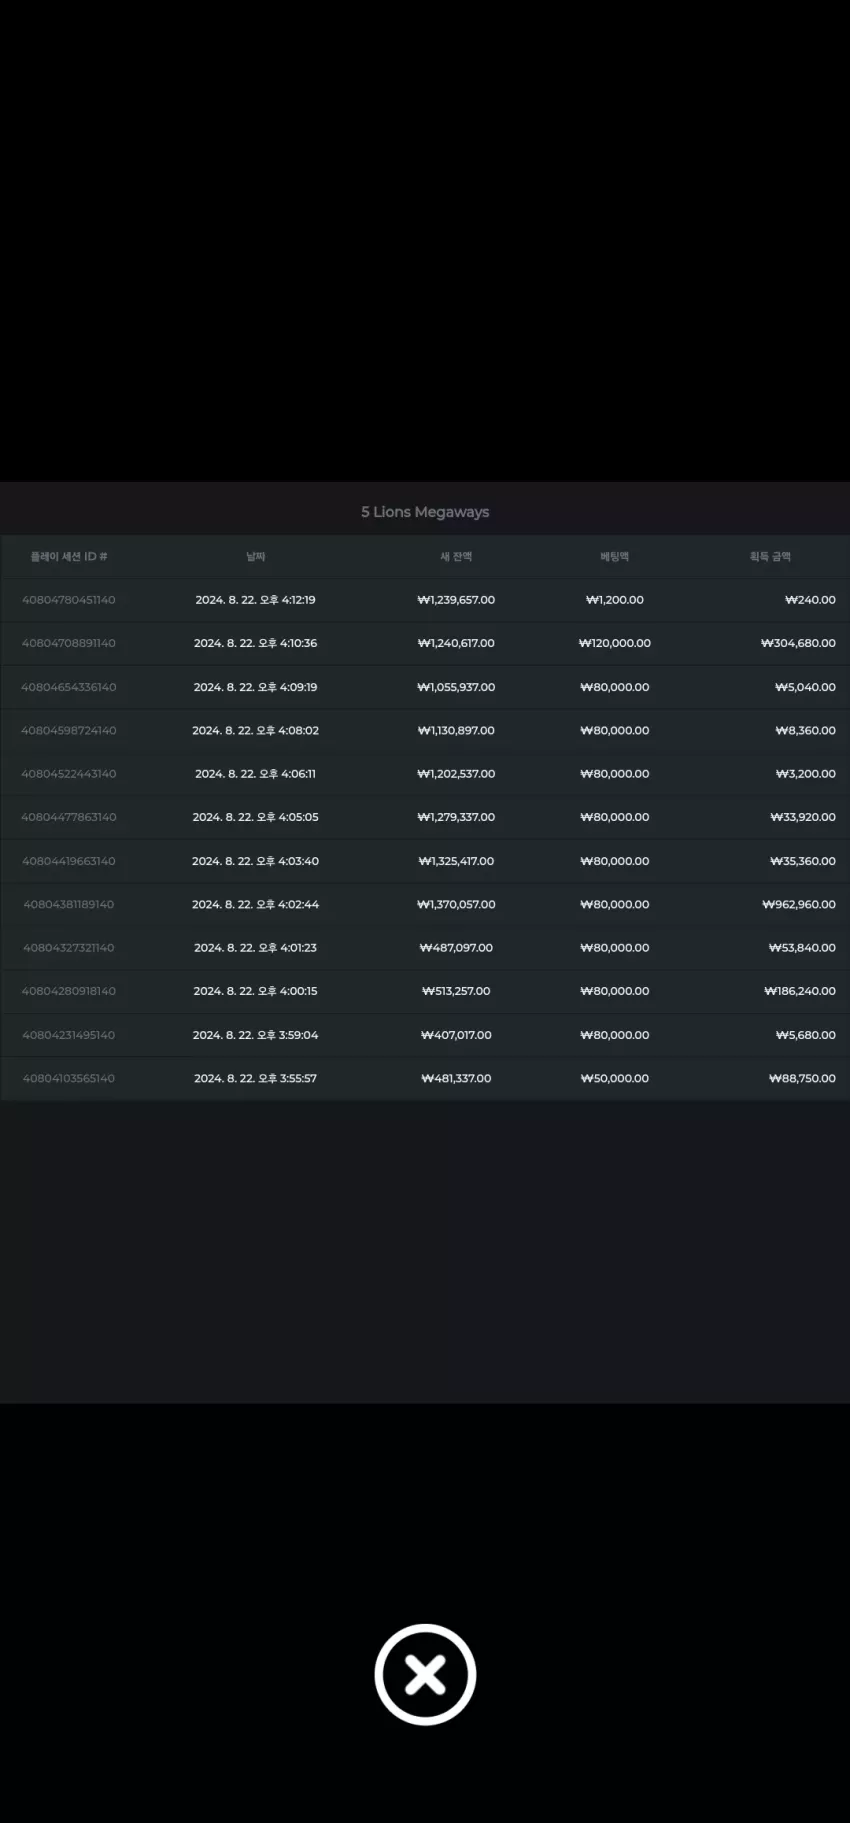Select new balance ₩1,239,657.00
850x1823 pixels.
[456, 600]
